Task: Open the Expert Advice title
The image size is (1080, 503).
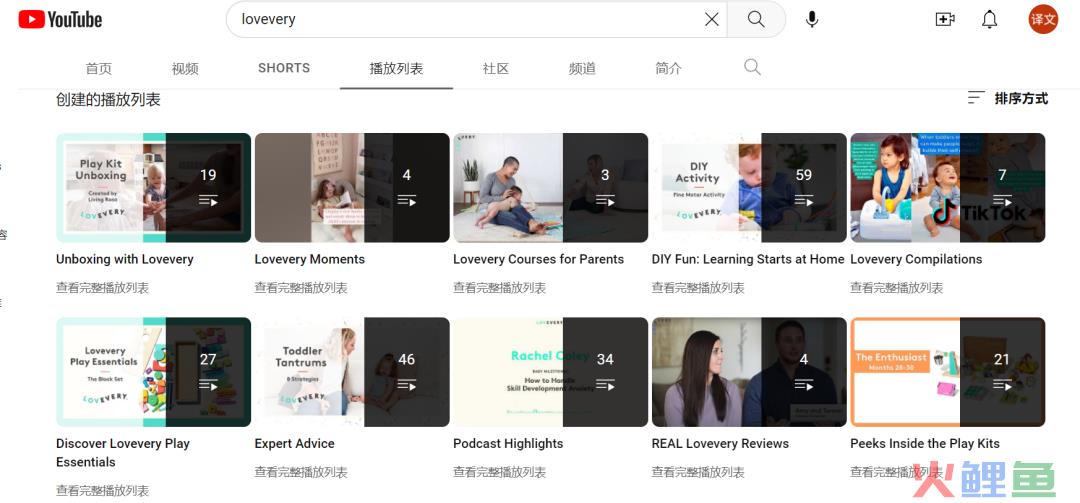Action: 295,444
